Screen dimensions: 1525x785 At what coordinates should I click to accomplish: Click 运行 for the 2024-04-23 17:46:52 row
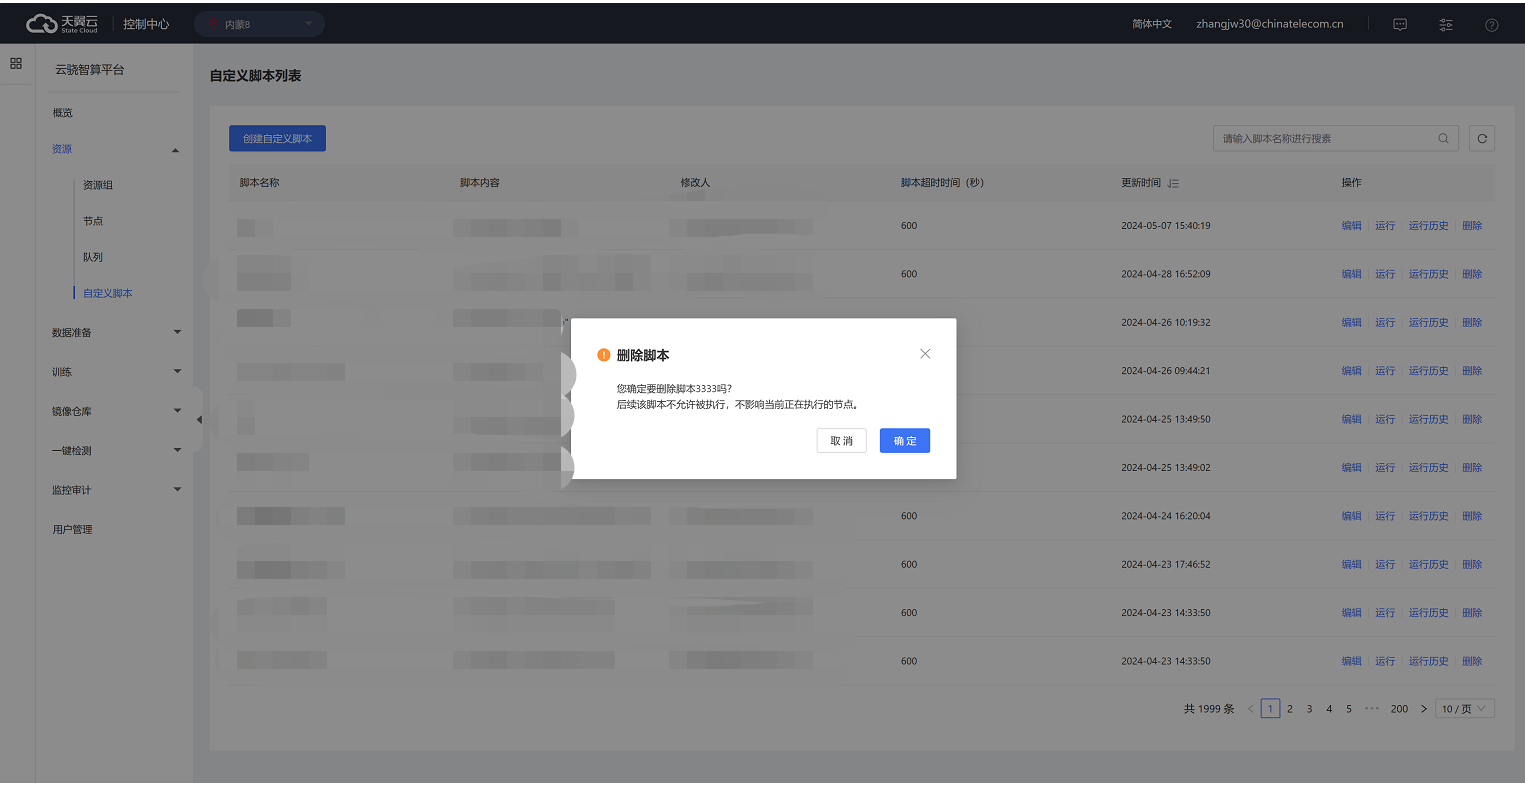pos(1385,564)
